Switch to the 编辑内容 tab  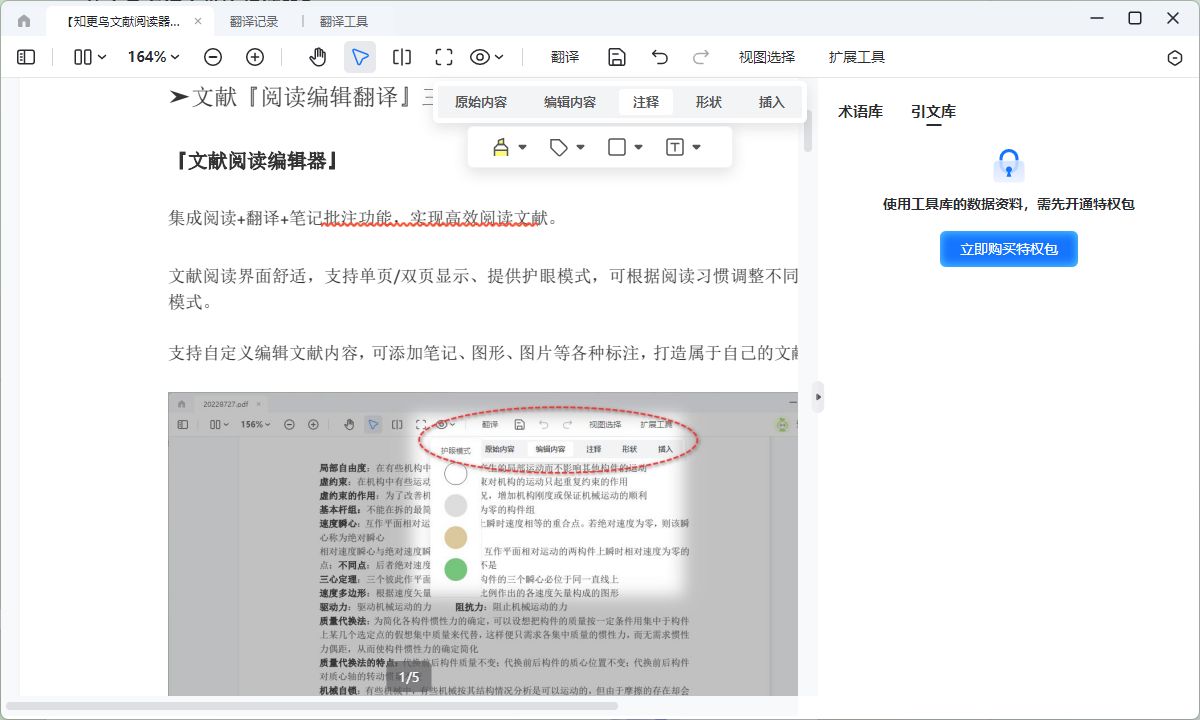[570, 102]
